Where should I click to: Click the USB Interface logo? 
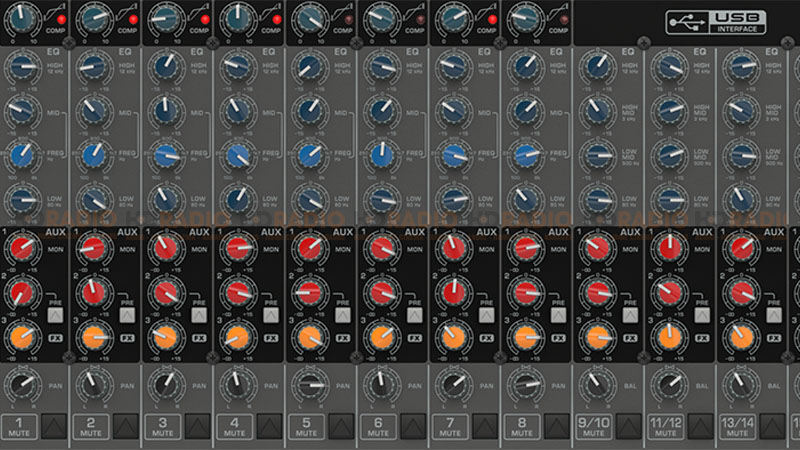715,22
